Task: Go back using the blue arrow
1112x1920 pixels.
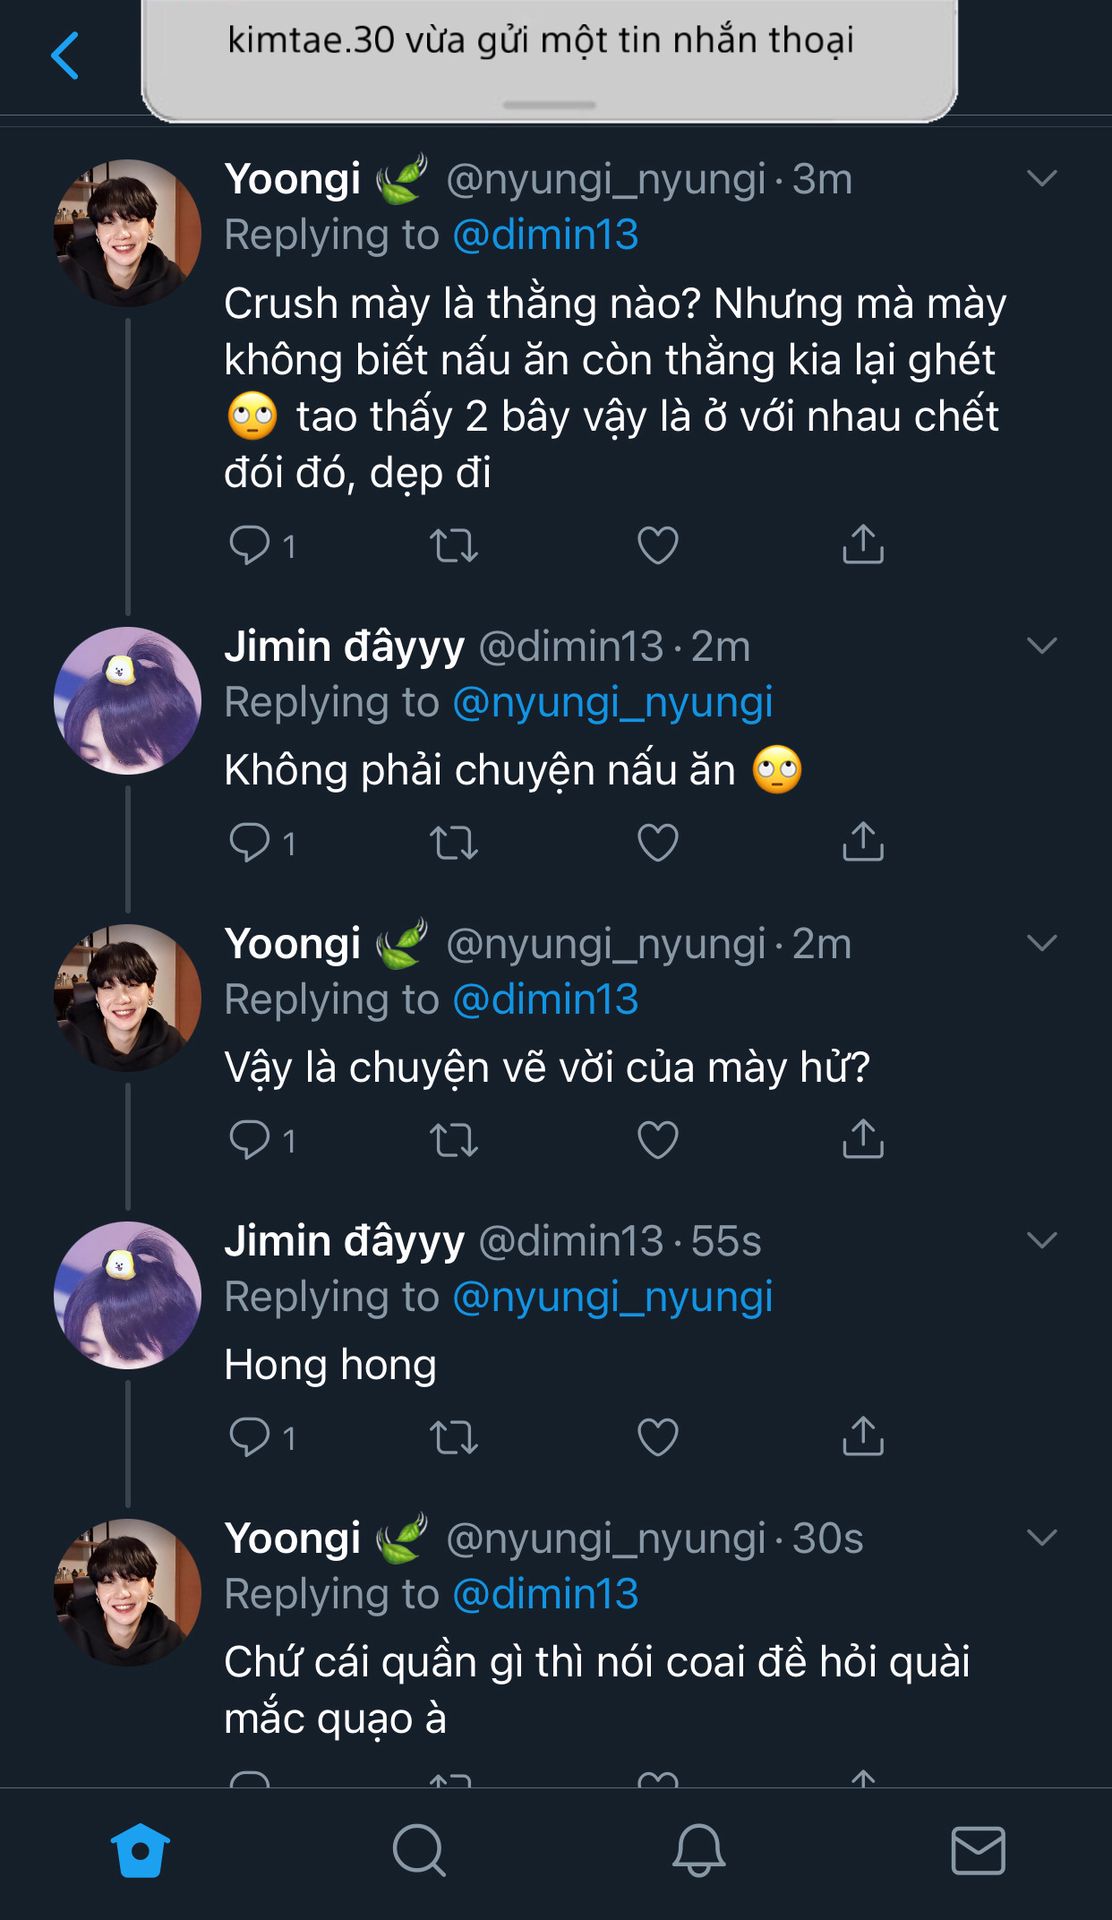Action: [65, 55]
